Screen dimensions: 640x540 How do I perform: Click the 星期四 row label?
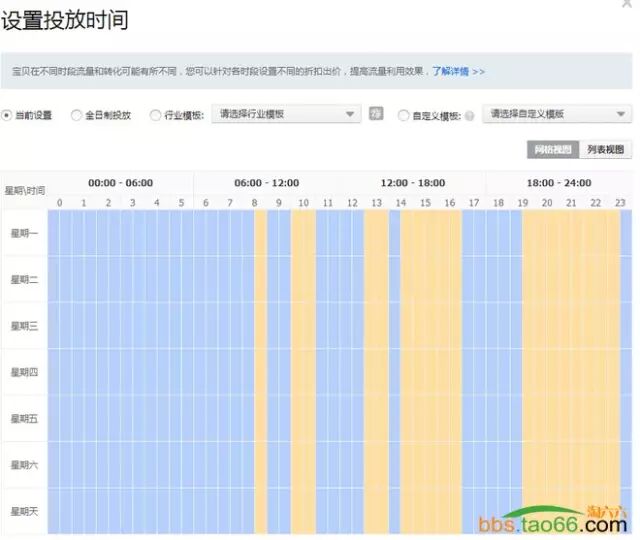(x=24, y=372)
